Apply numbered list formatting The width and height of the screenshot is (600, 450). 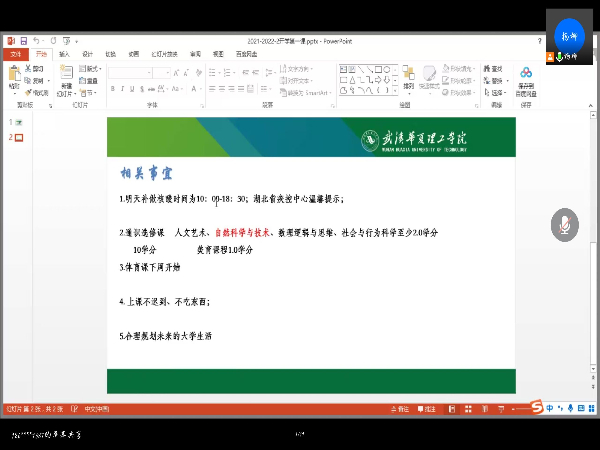click(x=228, y=73)
